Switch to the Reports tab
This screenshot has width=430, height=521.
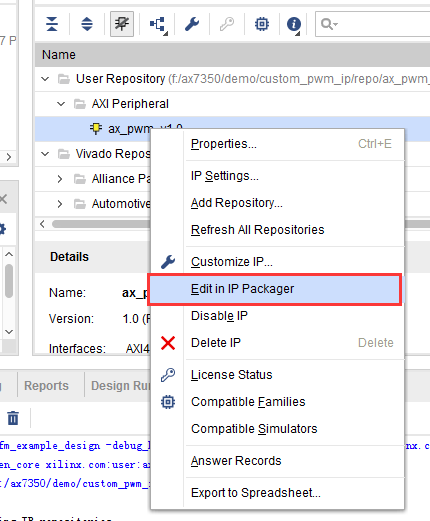(46, 386)
